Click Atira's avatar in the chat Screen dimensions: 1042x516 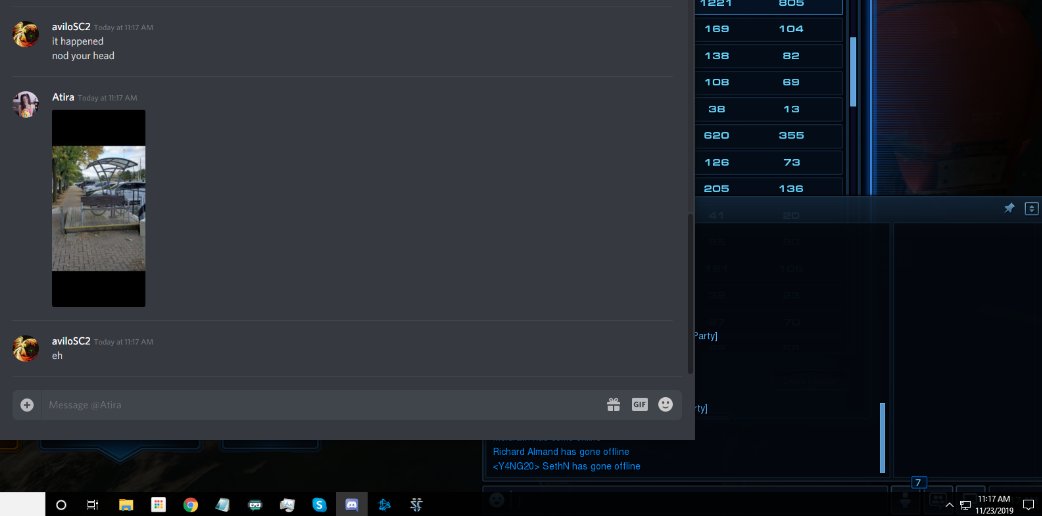click(x=25, y=104)
